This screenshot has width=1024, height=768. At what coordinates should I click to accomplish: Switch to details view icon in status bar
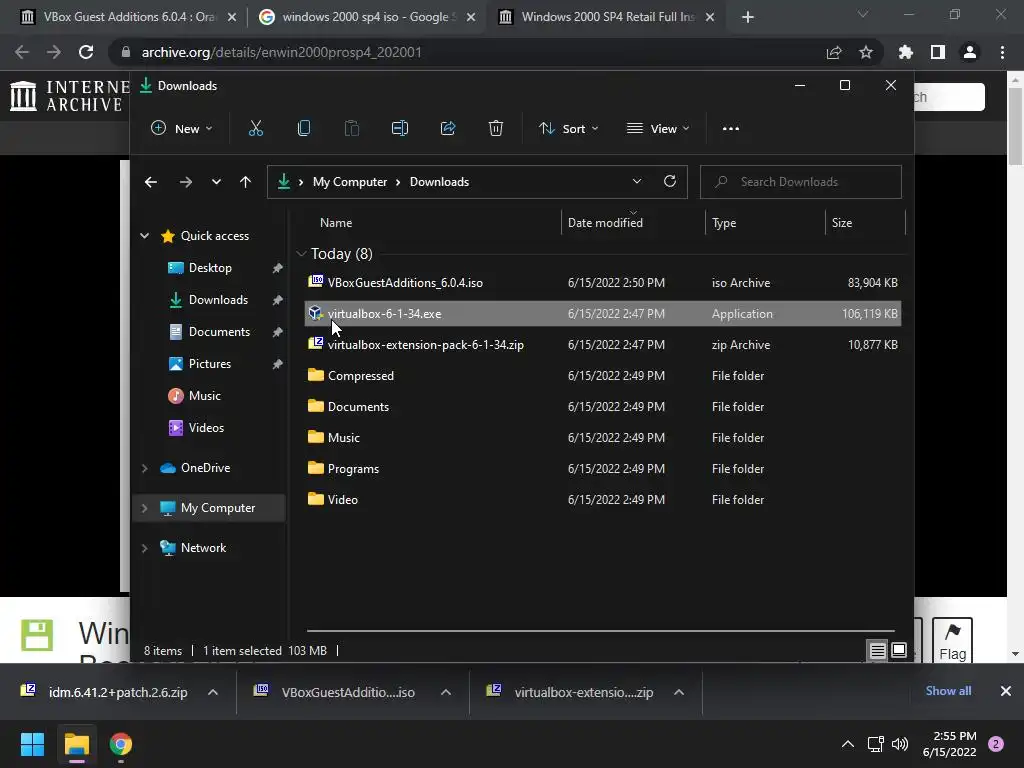coord(877,650)
